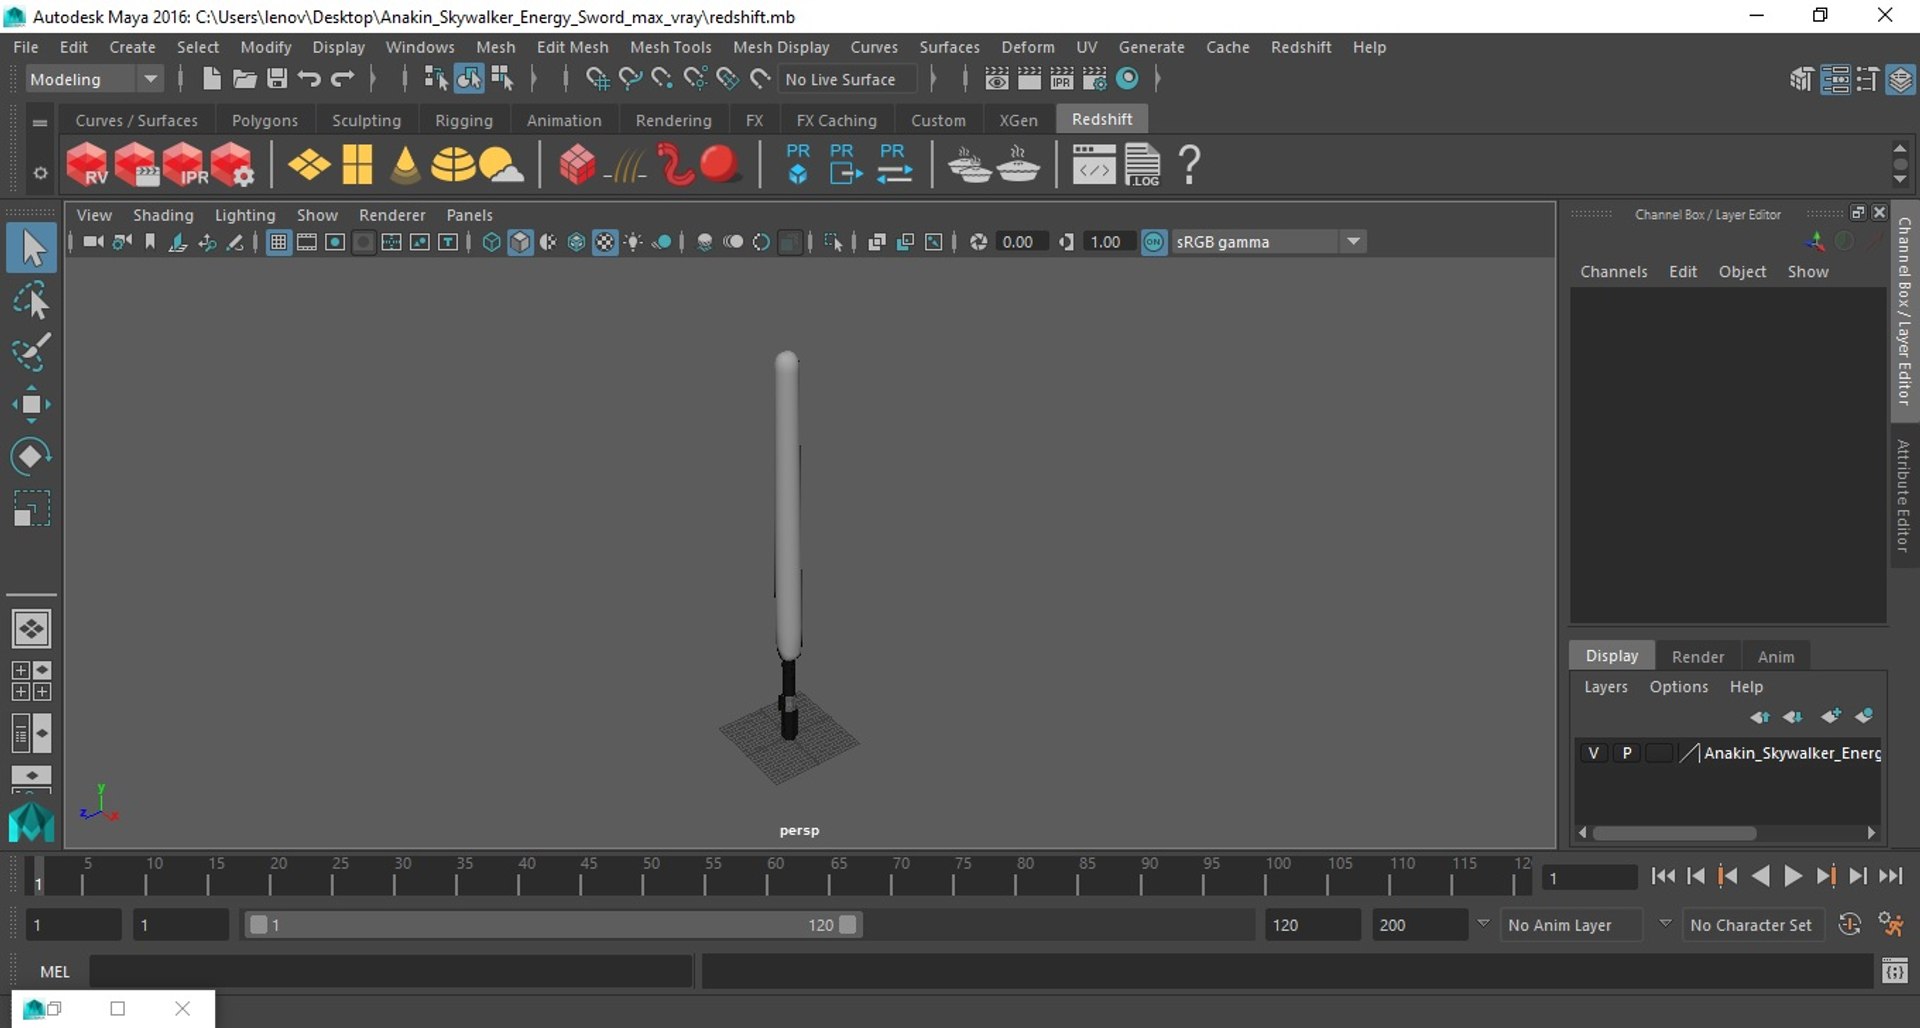Create Redshift spot light cone icon
Viewport: 1920px width, 1028px height.
click(x=405, y=165)
